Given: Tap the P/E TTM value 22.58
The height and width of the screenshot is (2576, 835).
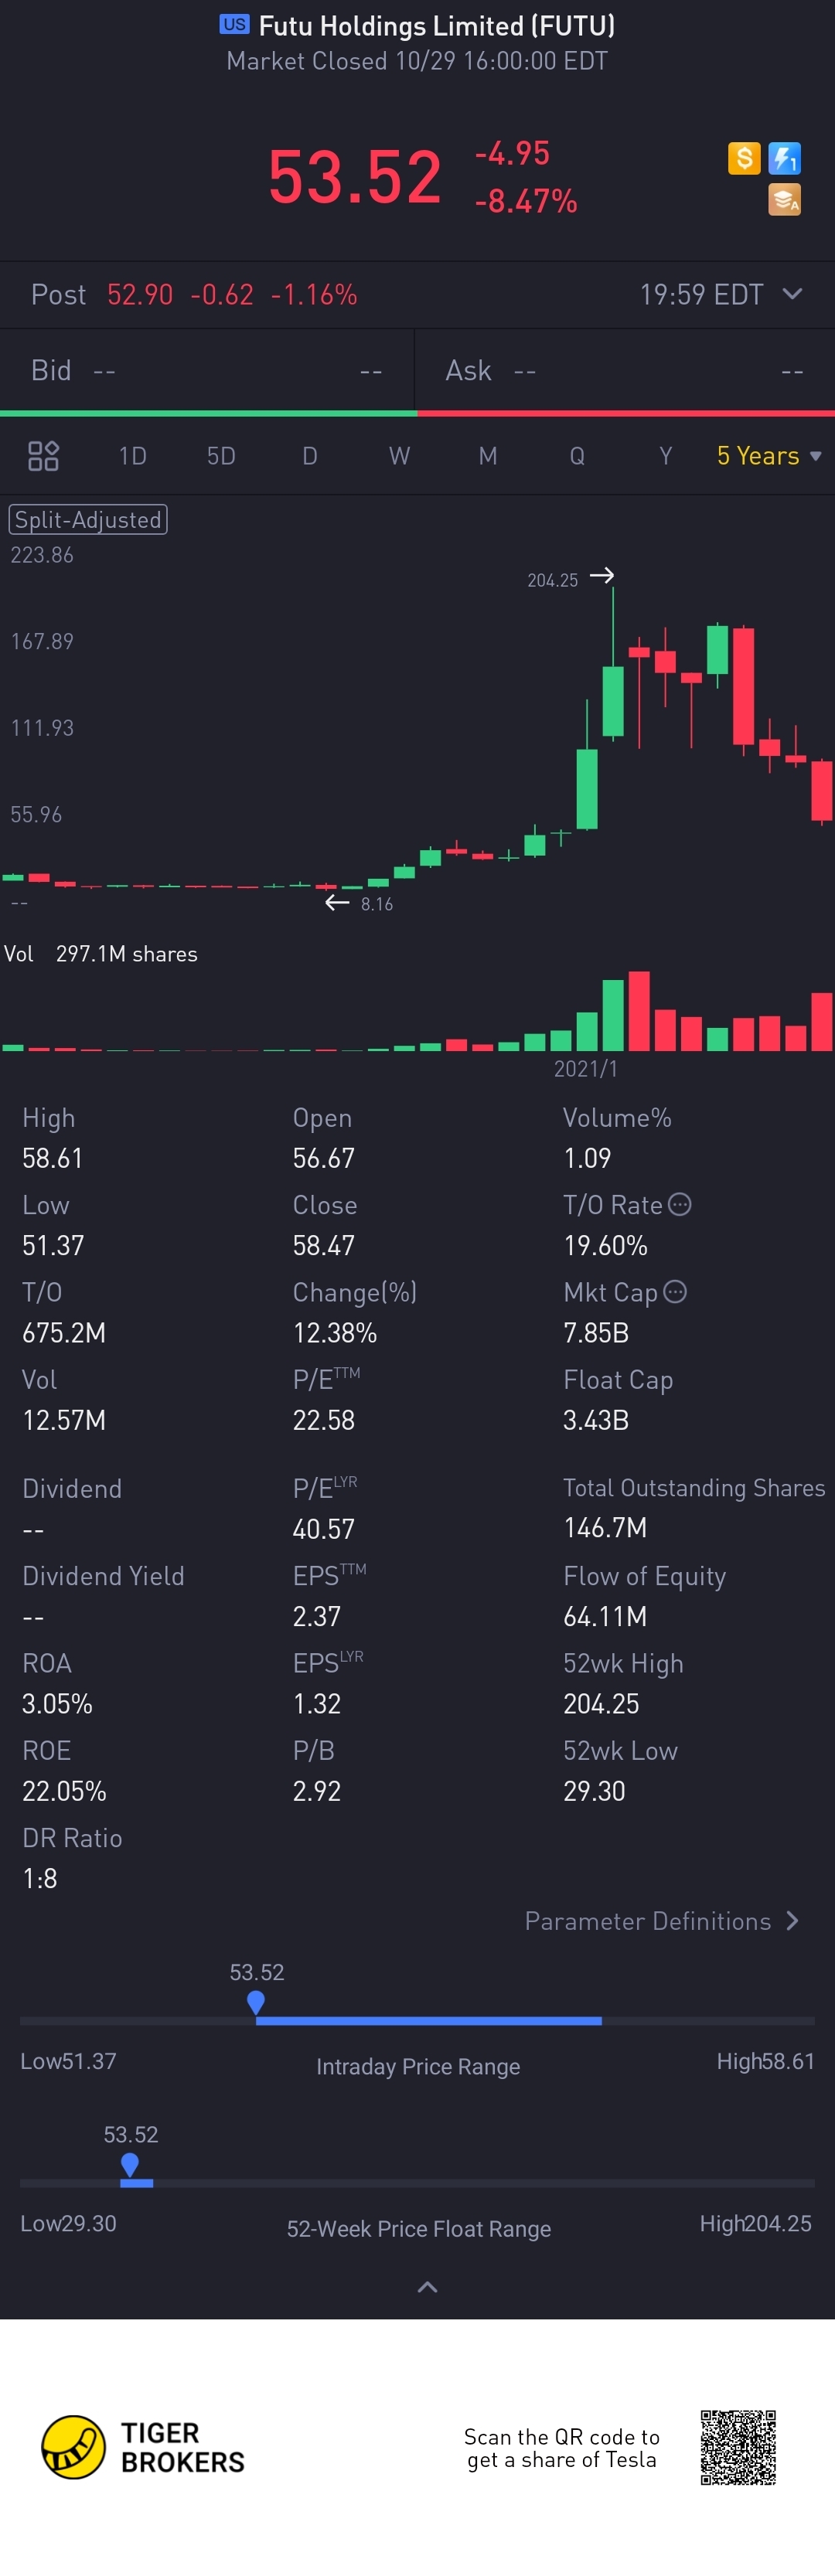Looking at the screenshot, I should (323, 1420).
